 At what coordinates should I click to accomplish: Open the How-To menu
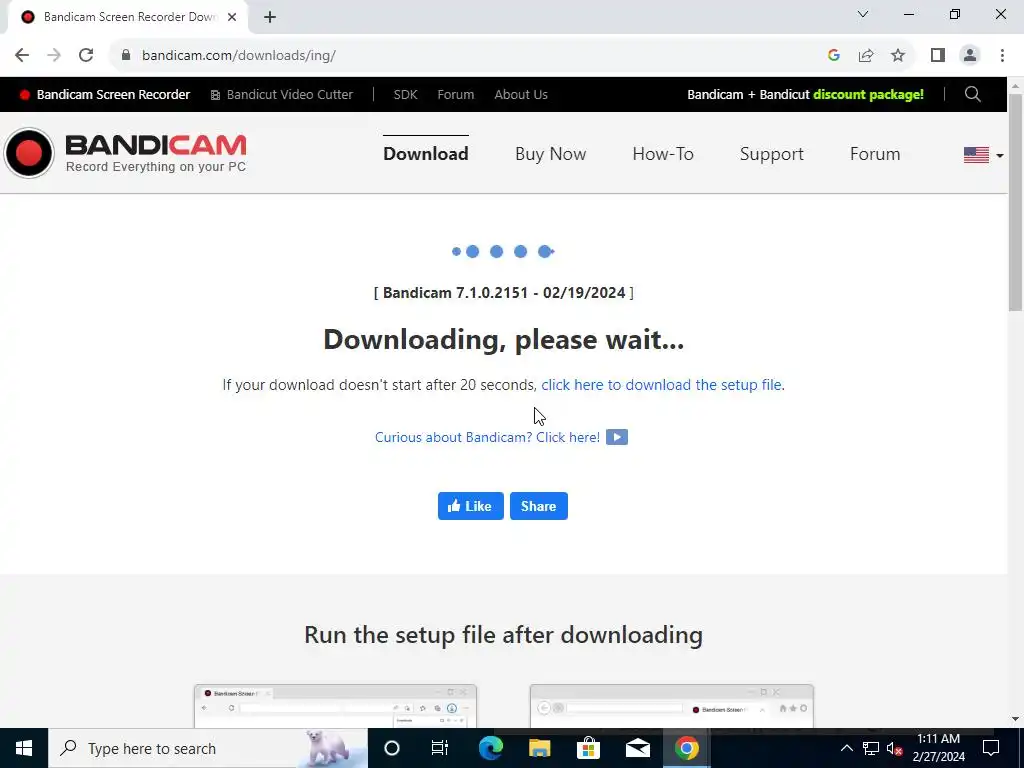coord(663,153)
